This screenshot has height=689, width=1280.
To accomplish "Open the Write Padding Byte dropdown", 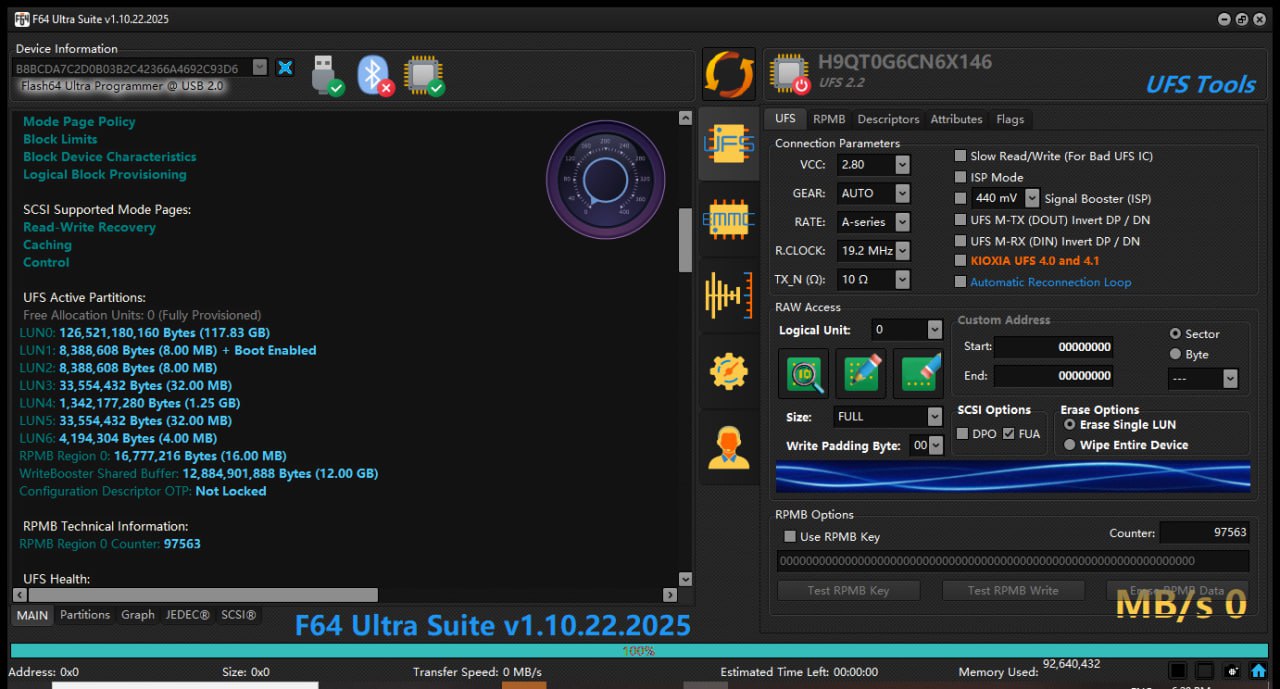I will click(x=935, y=446).
